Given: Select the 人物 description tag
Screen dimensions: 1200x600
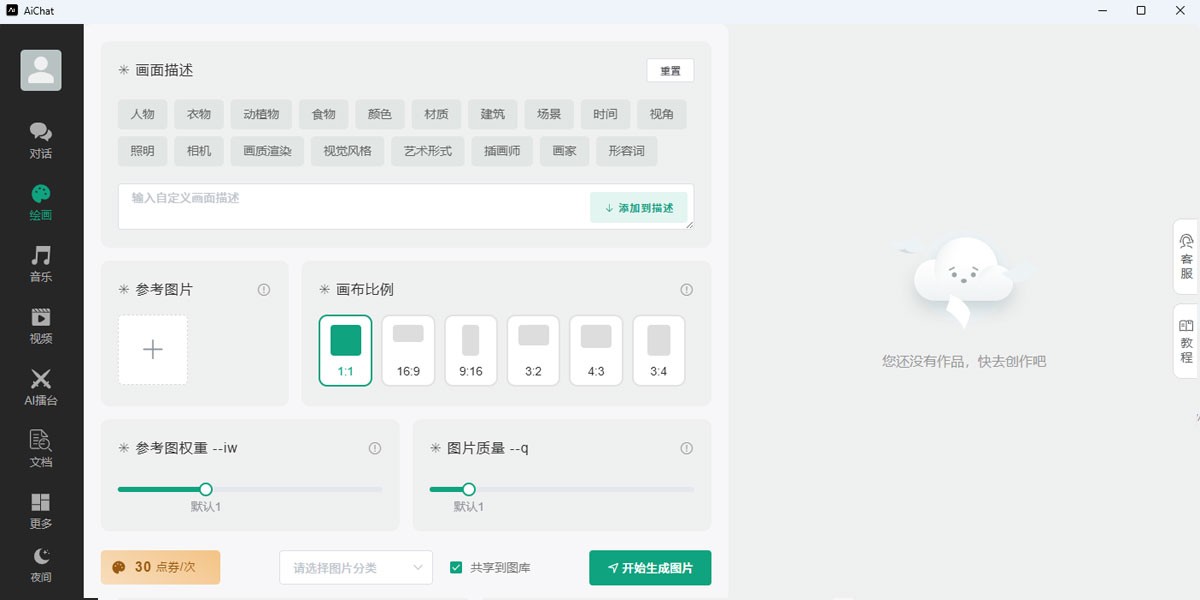Looking at the screenshot, I should (x=141, y=114).
